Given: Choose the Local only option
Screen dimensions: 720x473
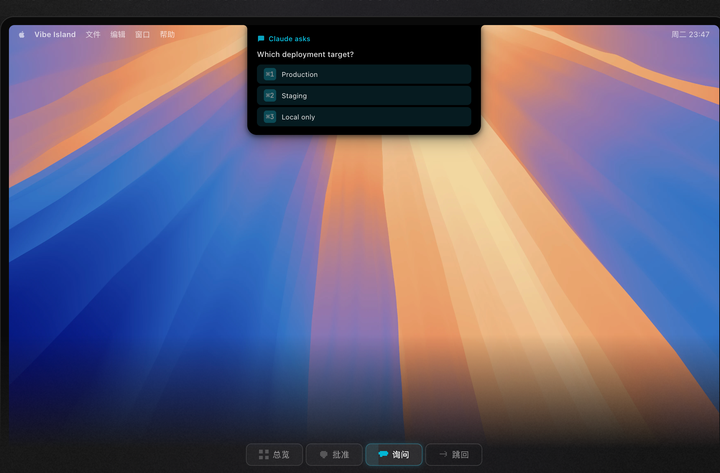Looking at the screenshot, I should pyautogui.click(x=364, y=117).
